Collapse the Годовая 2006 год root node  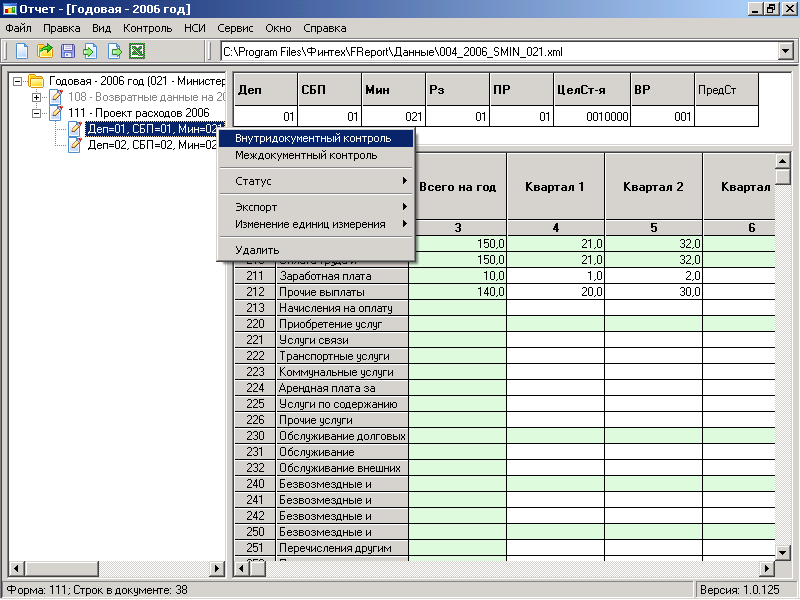17,81
